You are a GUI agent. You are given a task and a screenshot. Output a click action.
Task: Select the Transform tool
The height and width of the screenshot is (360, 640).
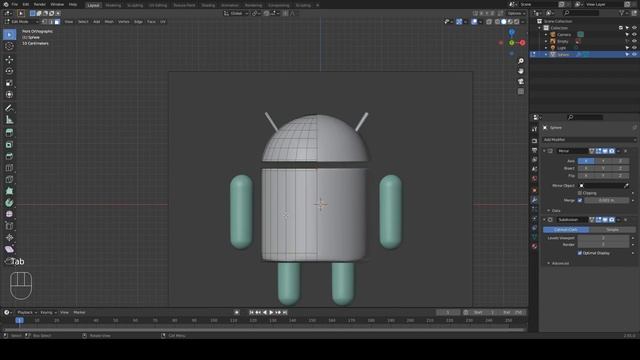[9, 95]
